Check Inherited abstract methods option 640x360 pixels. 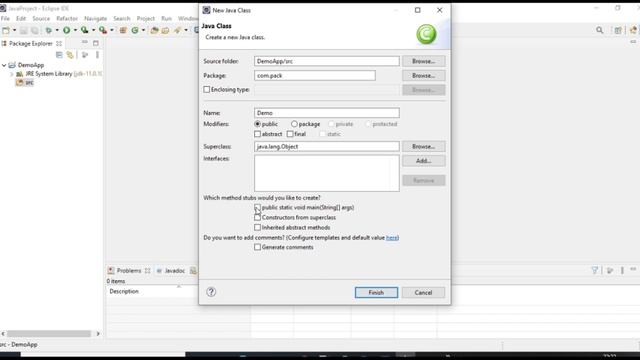tap(258, 227)
